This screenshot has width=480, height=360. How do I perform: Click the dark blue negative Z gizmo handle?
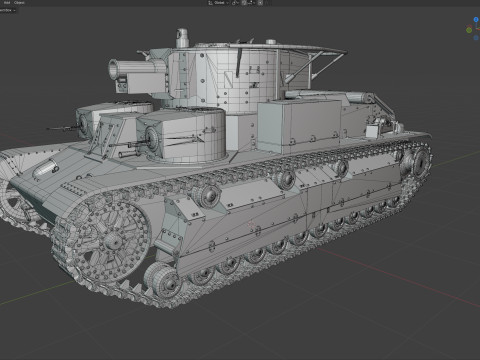coord(477,38)
